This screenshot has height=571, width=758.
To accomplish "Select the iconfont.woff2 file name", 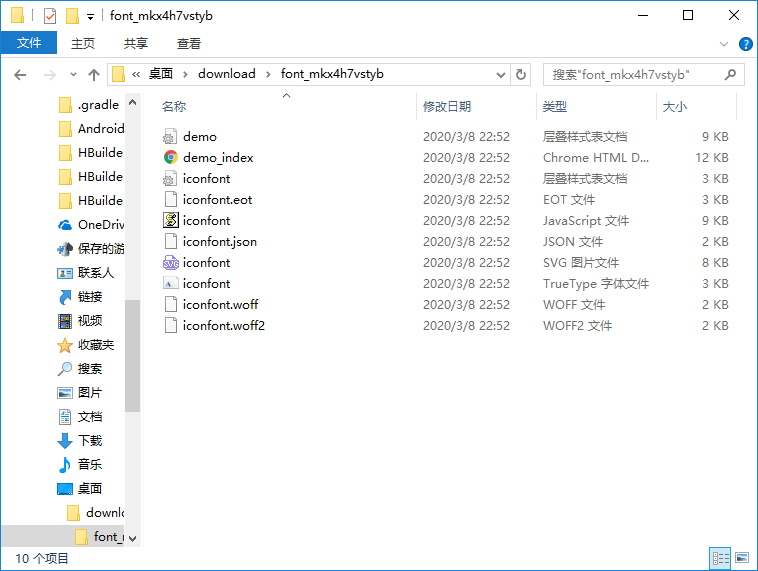I will point(223,325).
